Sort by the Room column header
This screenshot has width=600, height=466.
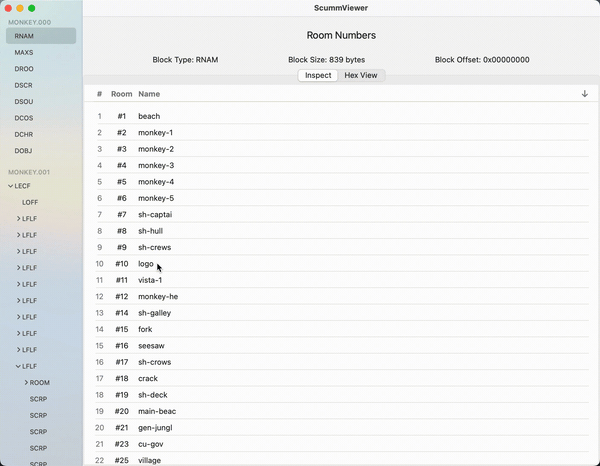(x=122, y=94)
